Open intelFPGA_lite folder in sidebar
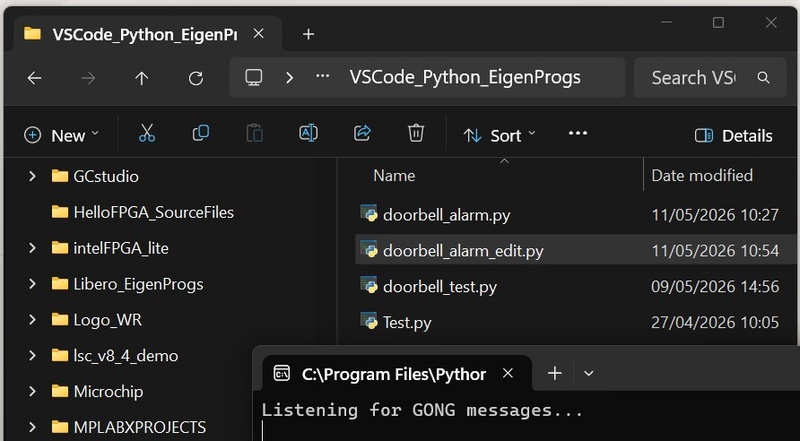This screenshot has width=800, height=441. [x=110, y=248]
